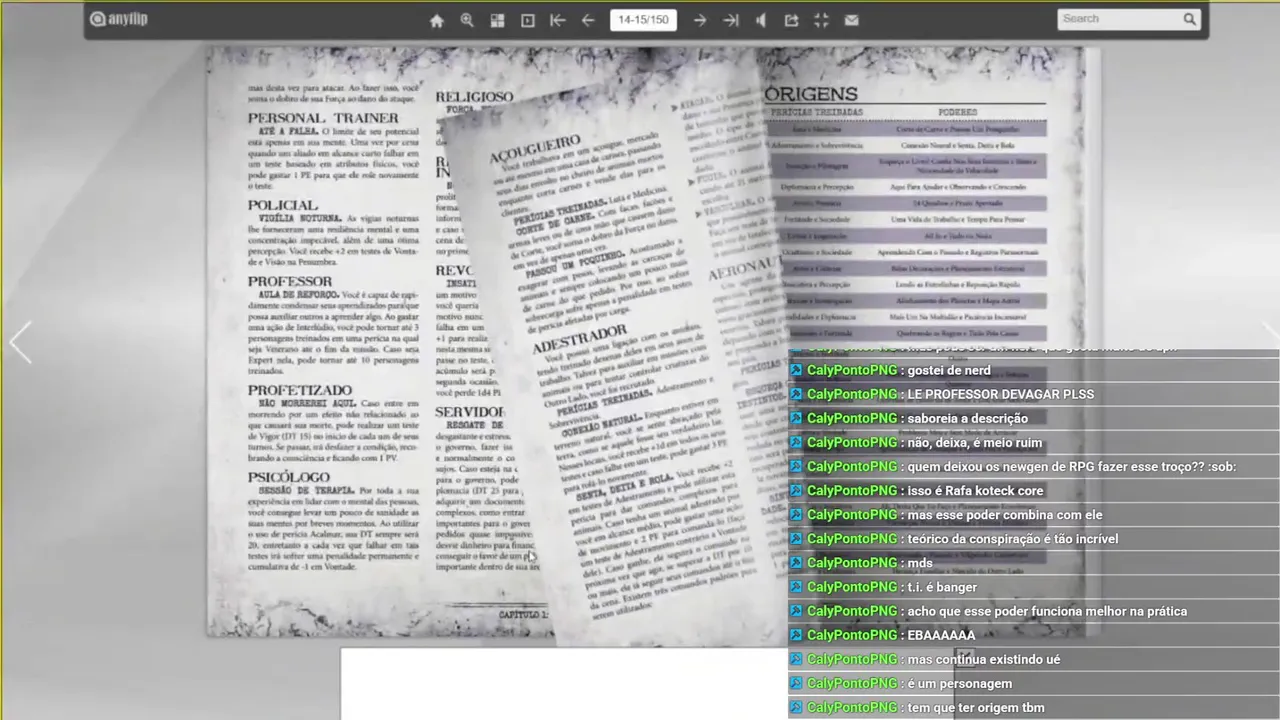The height and width of the screenshot is (720, 1280).
Task: Click chat message 'tem que ter origem tbm'
Action: click(x=975, y=707)
